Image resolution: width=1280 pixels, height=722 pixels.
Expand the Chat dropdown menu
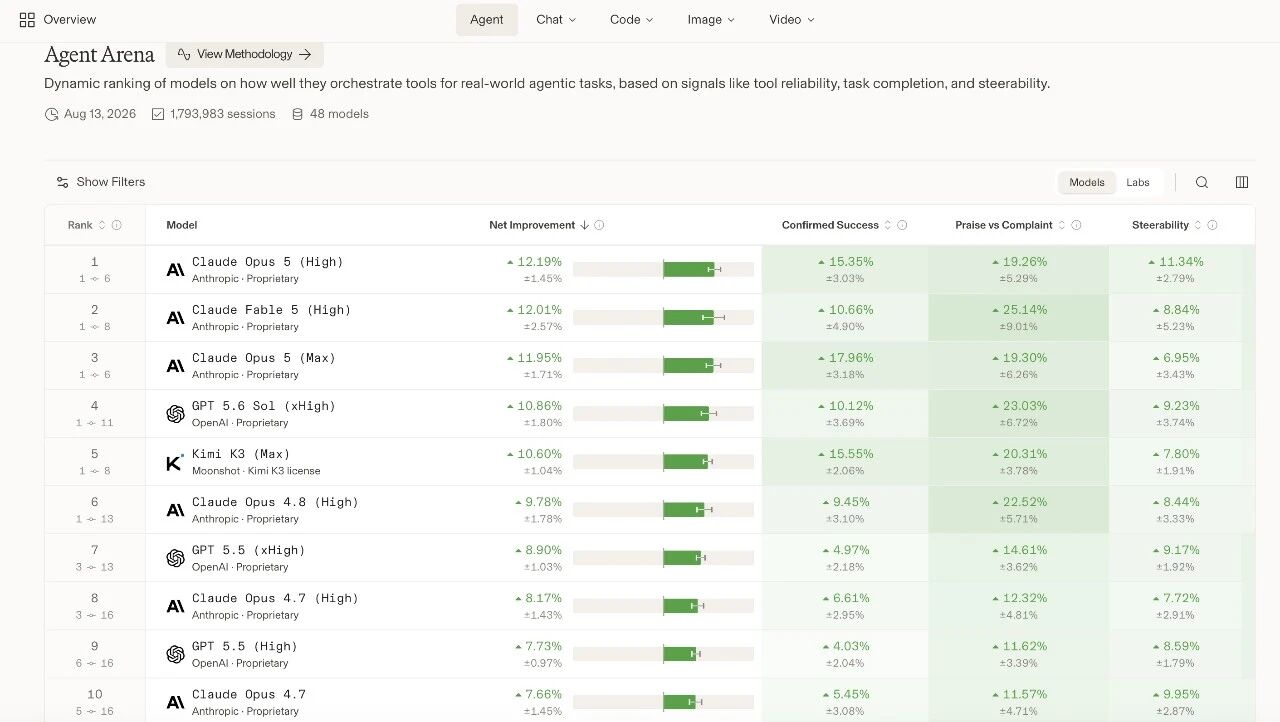tap(556, 20)
